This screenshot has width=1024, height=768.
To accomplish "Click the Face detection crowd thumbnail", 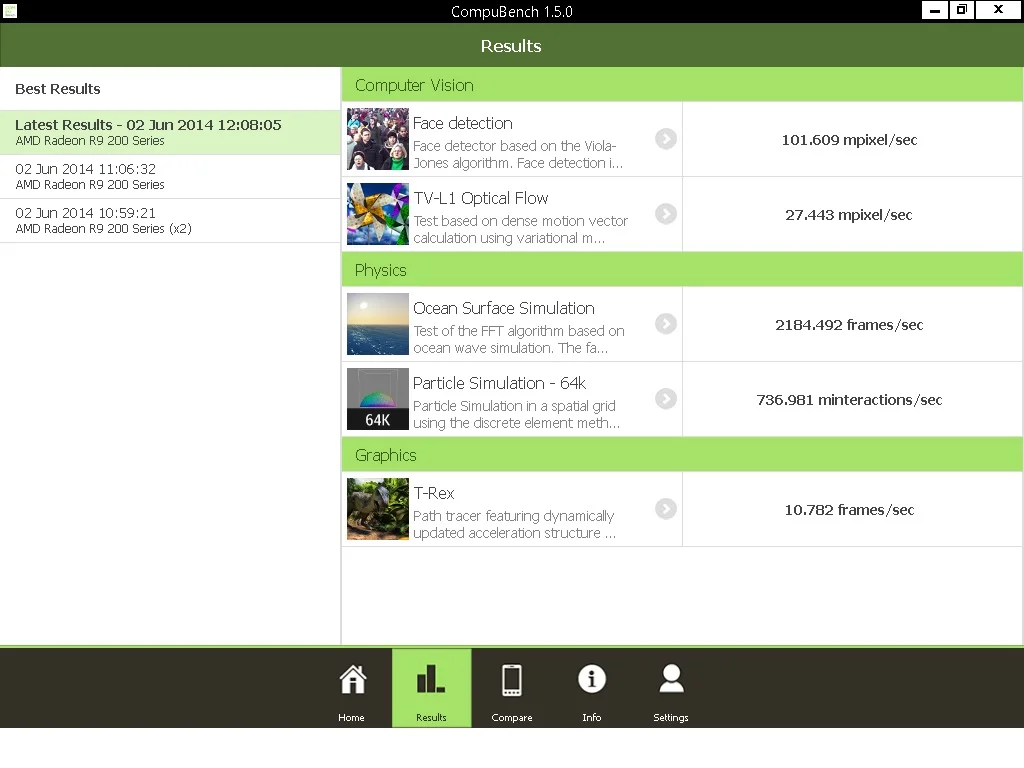I will 377,139.
